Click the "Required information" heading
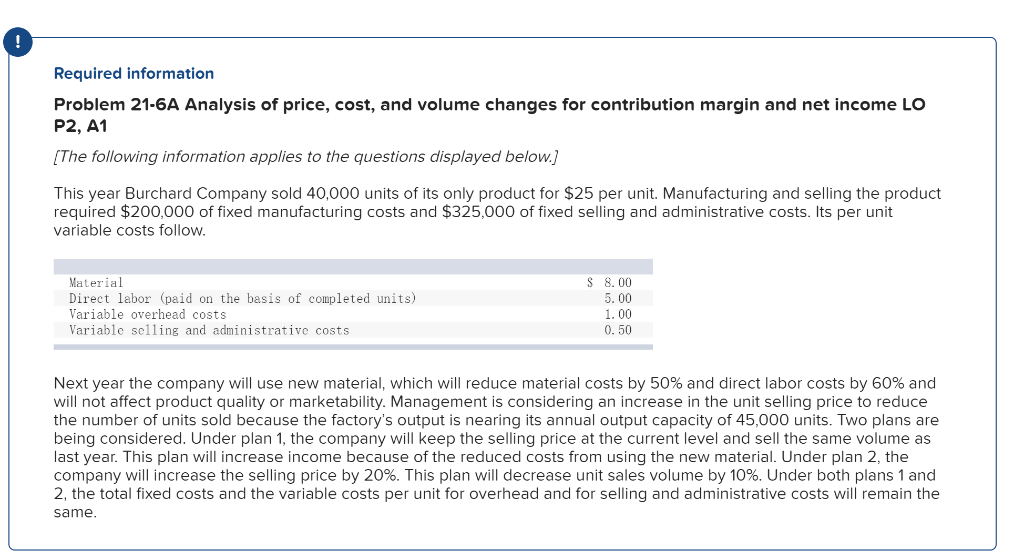The image size is (1024, 560). pyautogui.click(x=133, y=74)
